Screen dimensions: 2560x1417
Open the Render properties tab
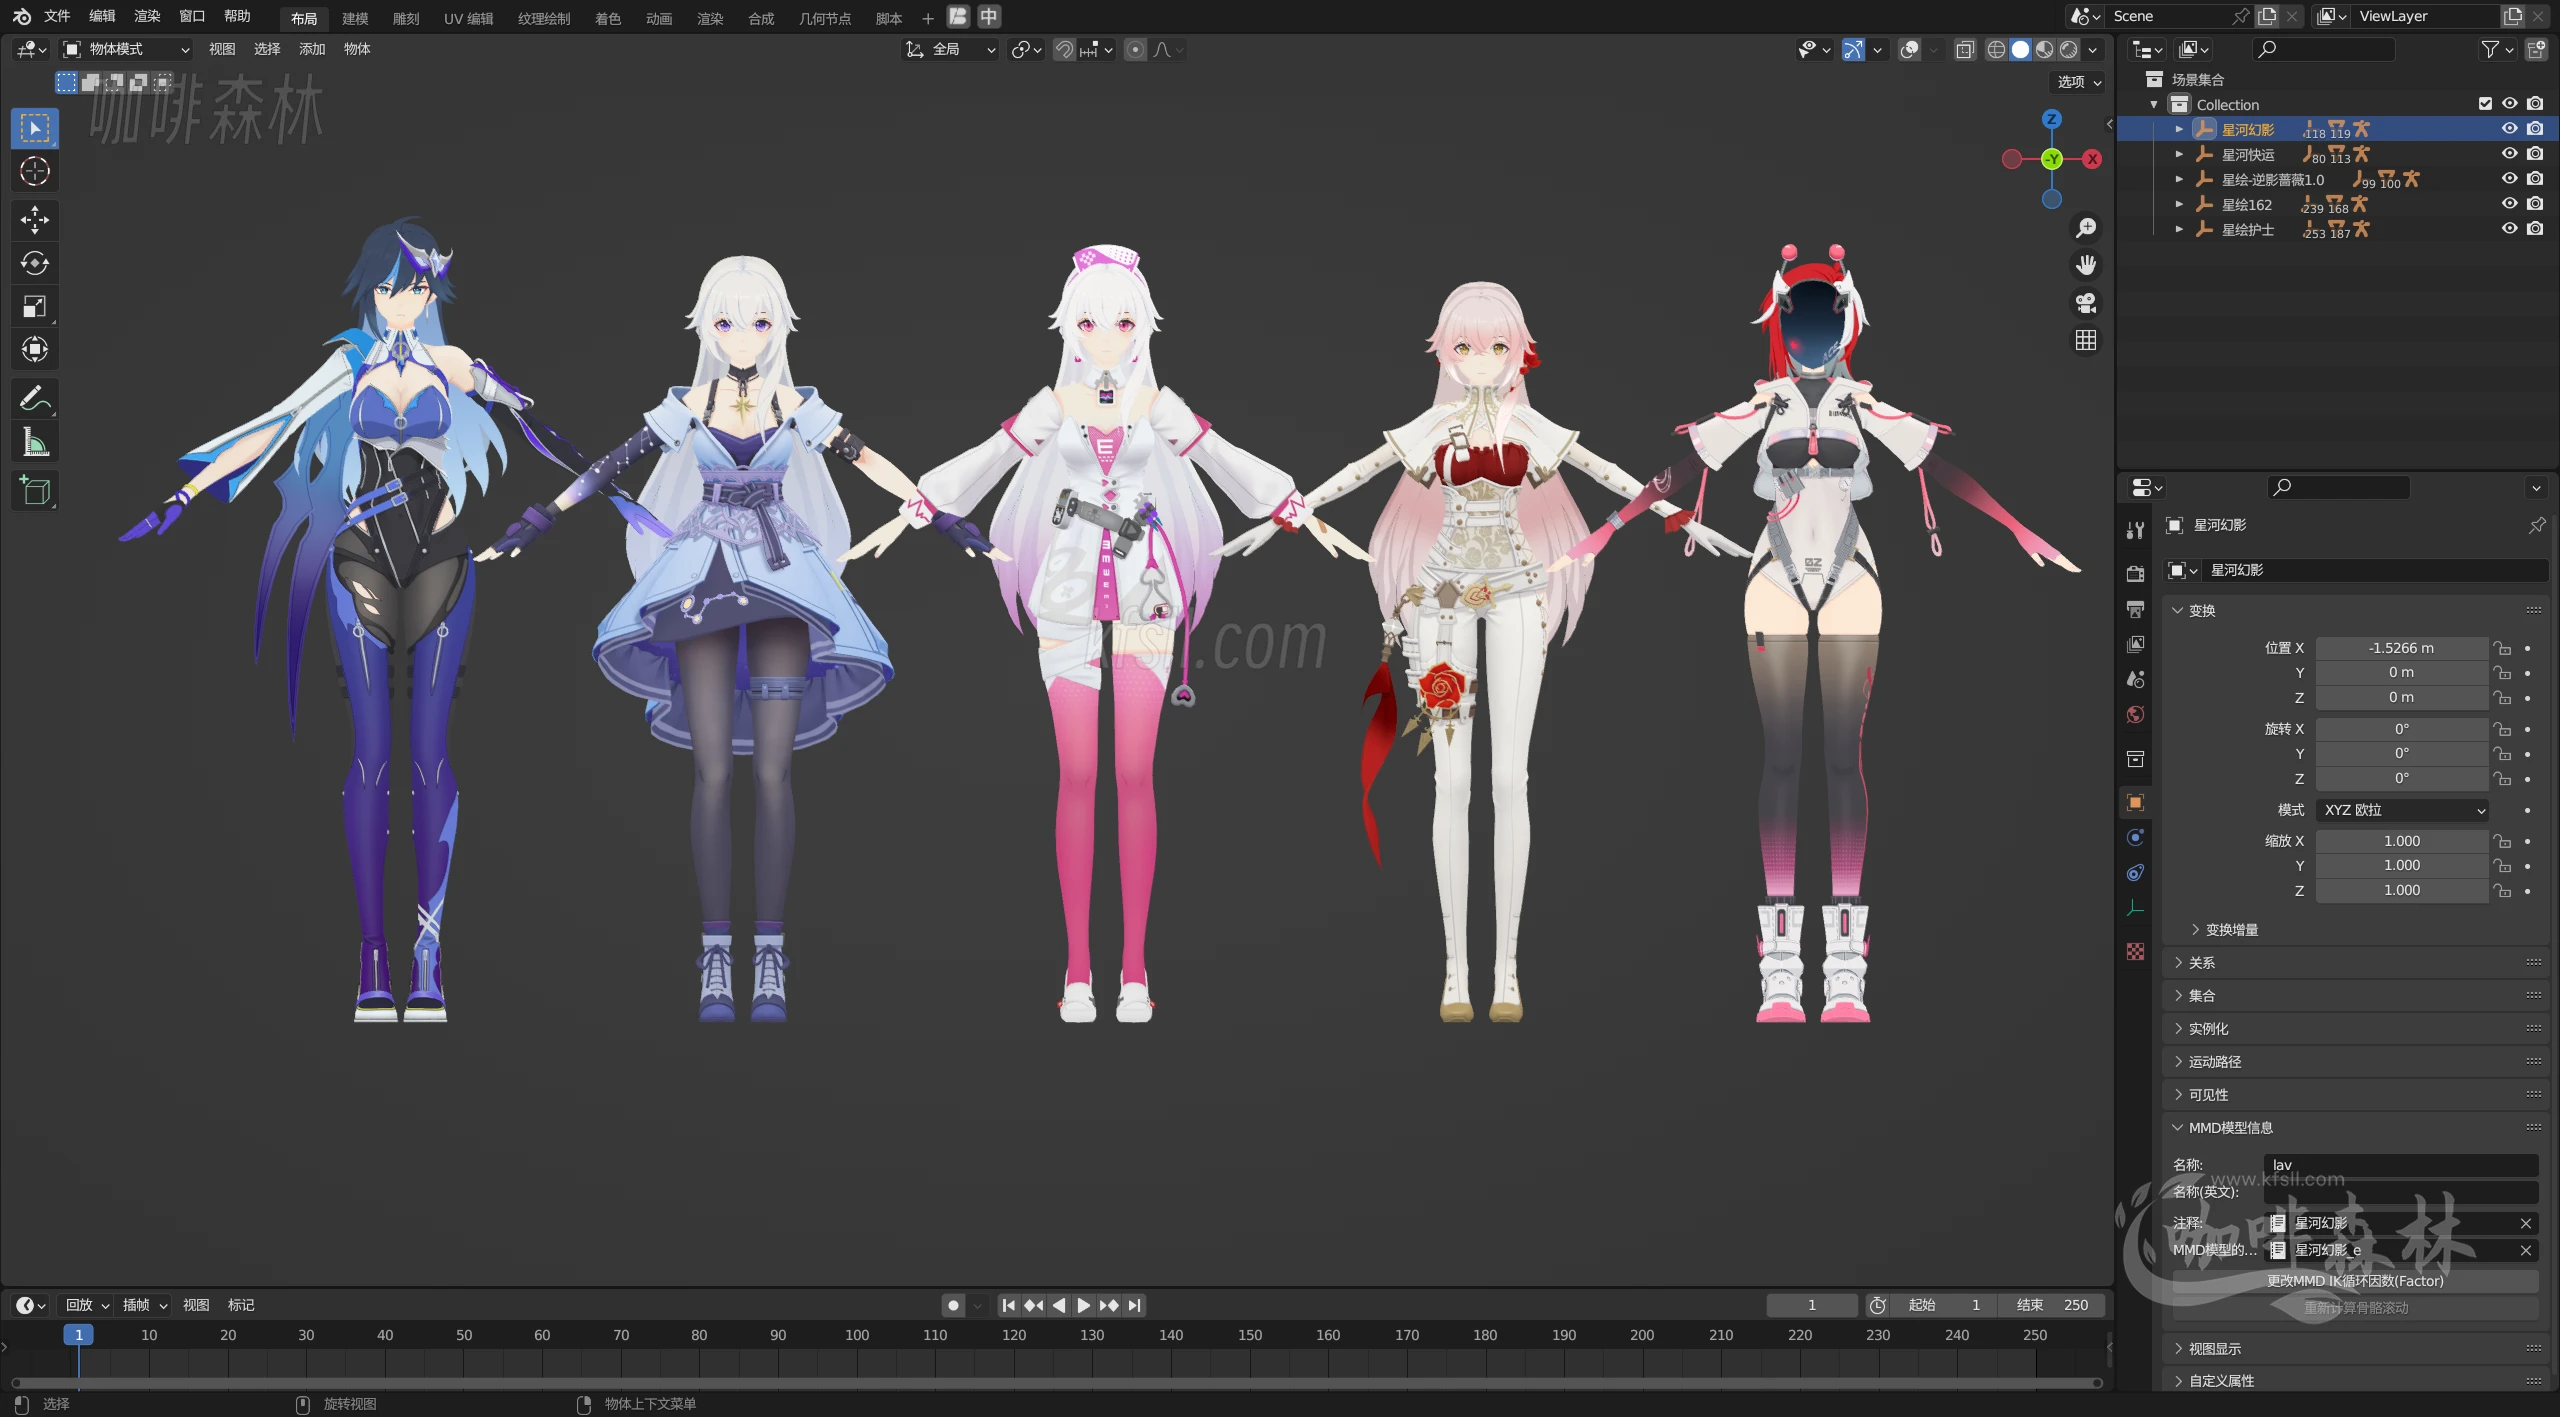click(x=2135, y=573)
